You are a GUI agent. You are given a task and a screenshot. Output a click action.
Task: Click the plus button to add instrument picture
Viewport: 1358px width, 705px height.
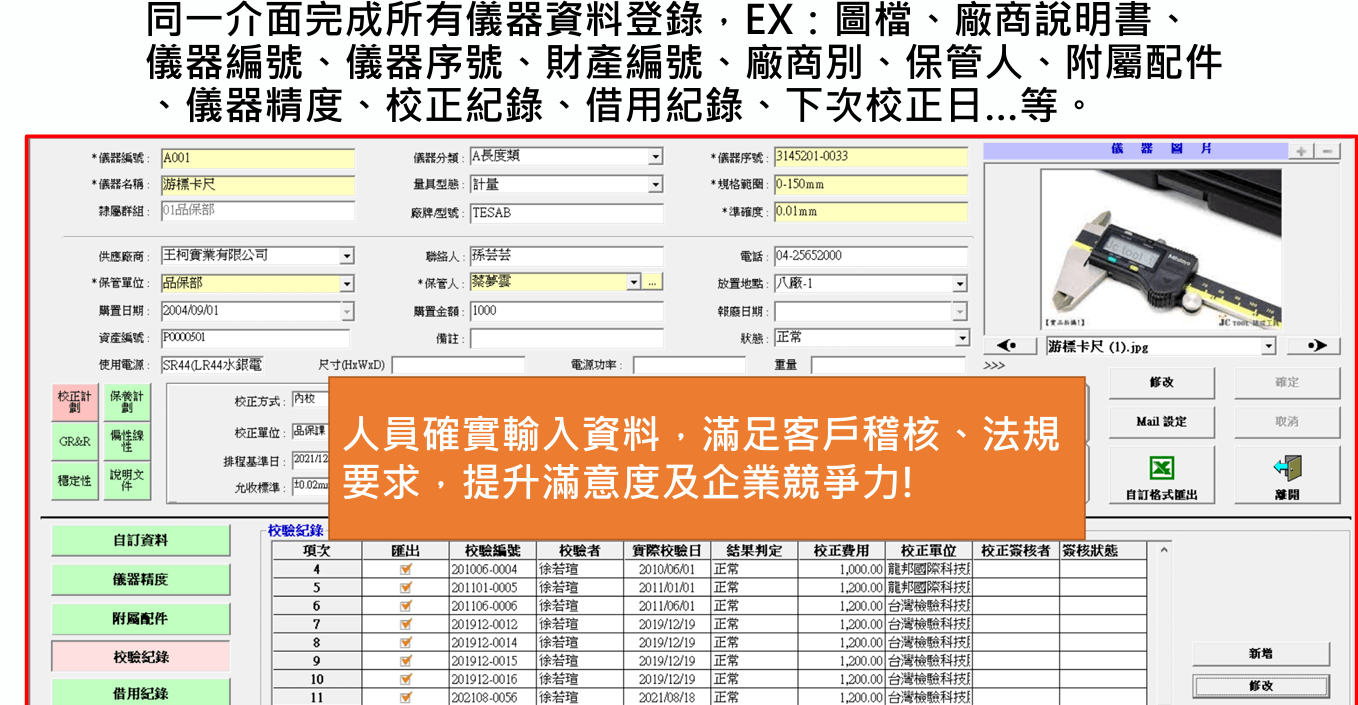(1301, 151)
